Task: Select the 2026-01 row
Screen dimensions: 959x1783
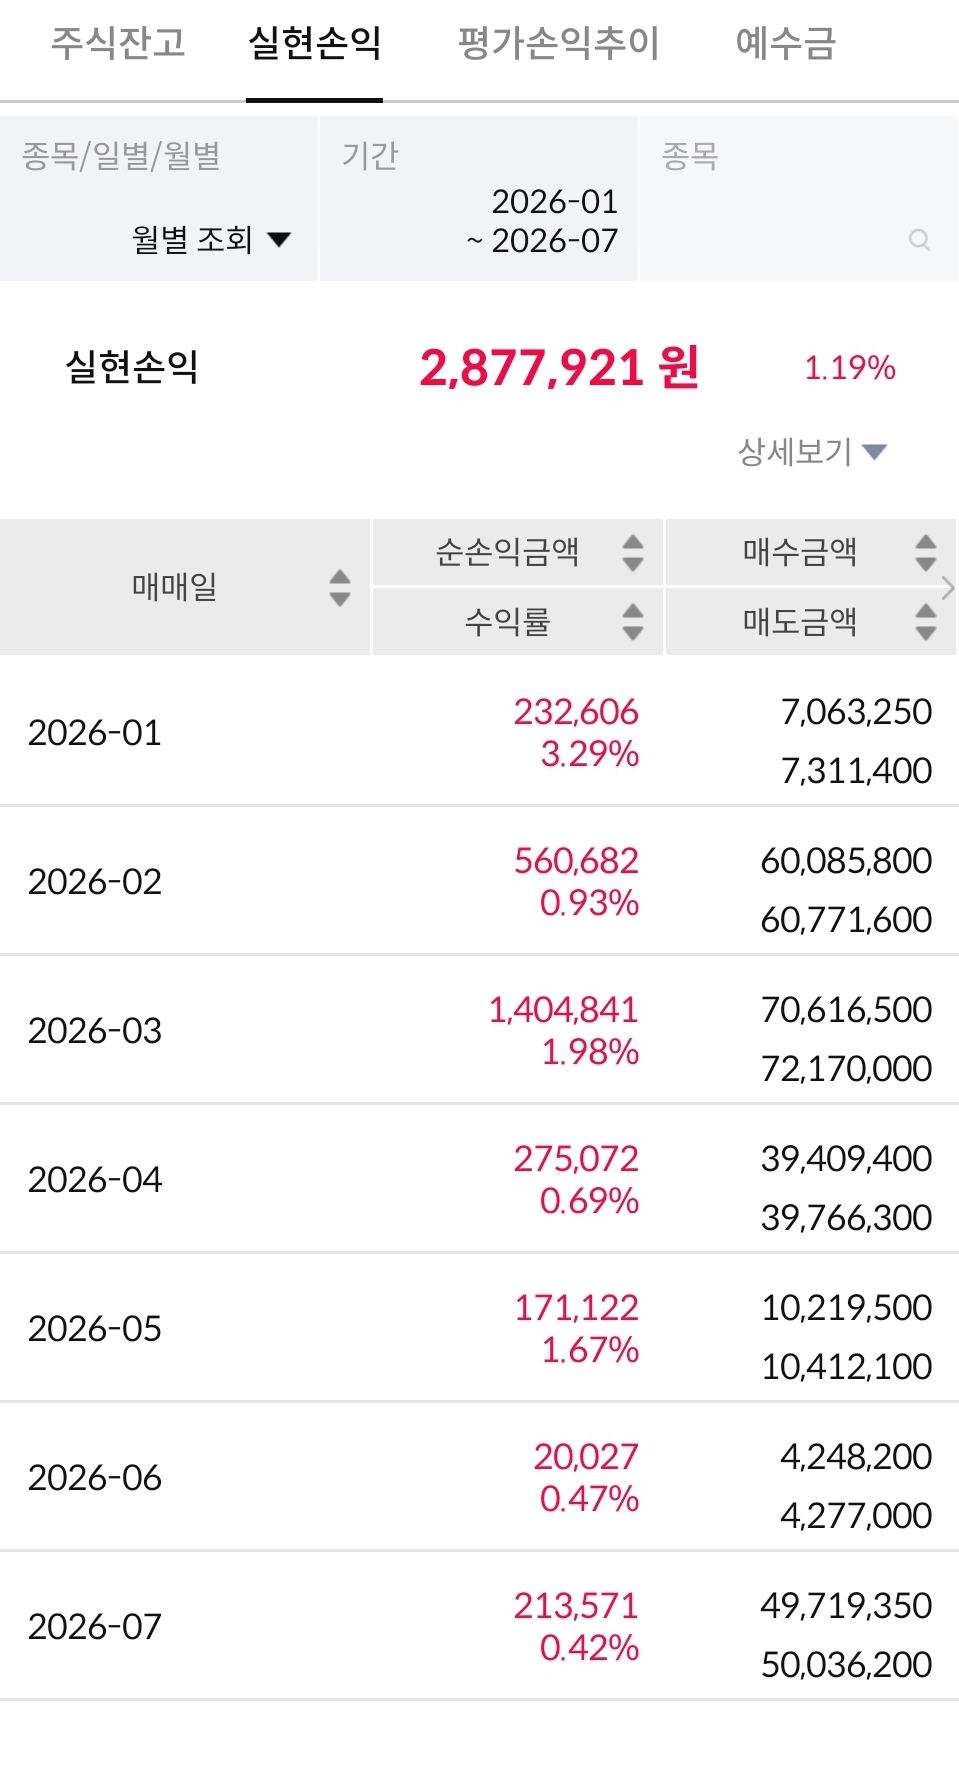Action: [479, 732]
